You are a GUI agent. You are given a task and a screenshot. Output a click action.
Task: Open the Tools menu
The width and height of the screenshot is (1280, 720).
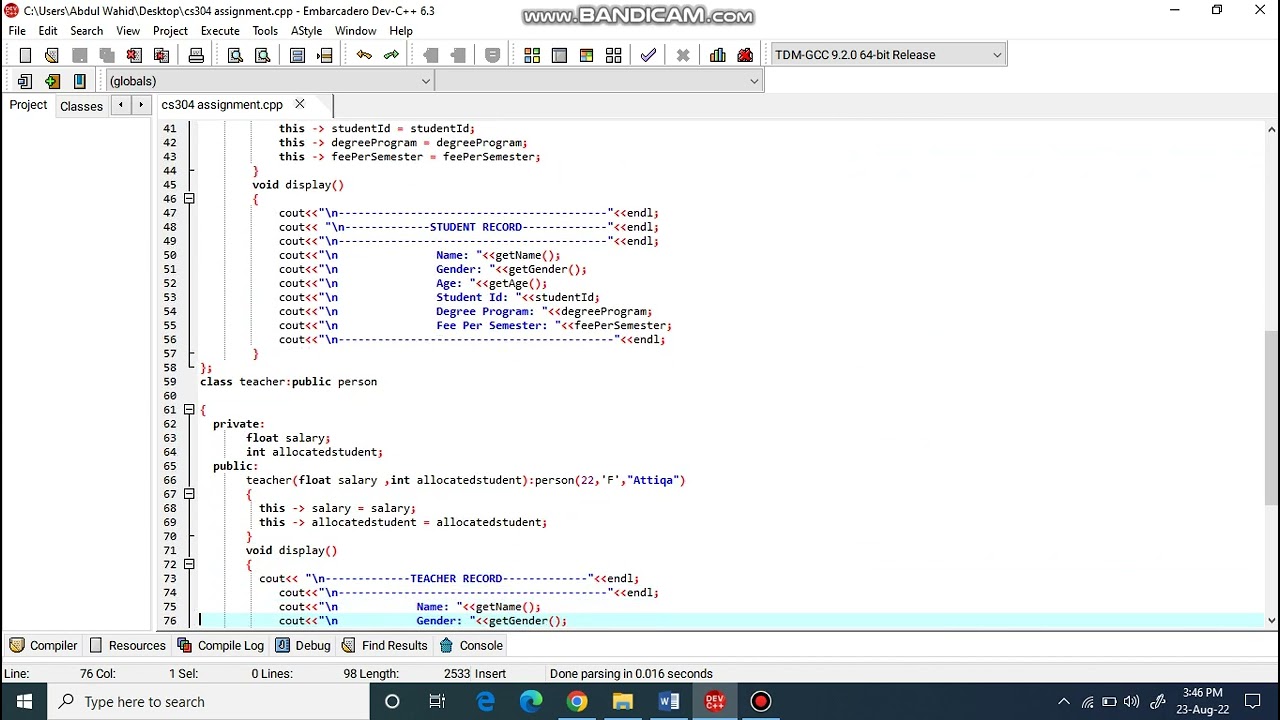pos(265,31)
